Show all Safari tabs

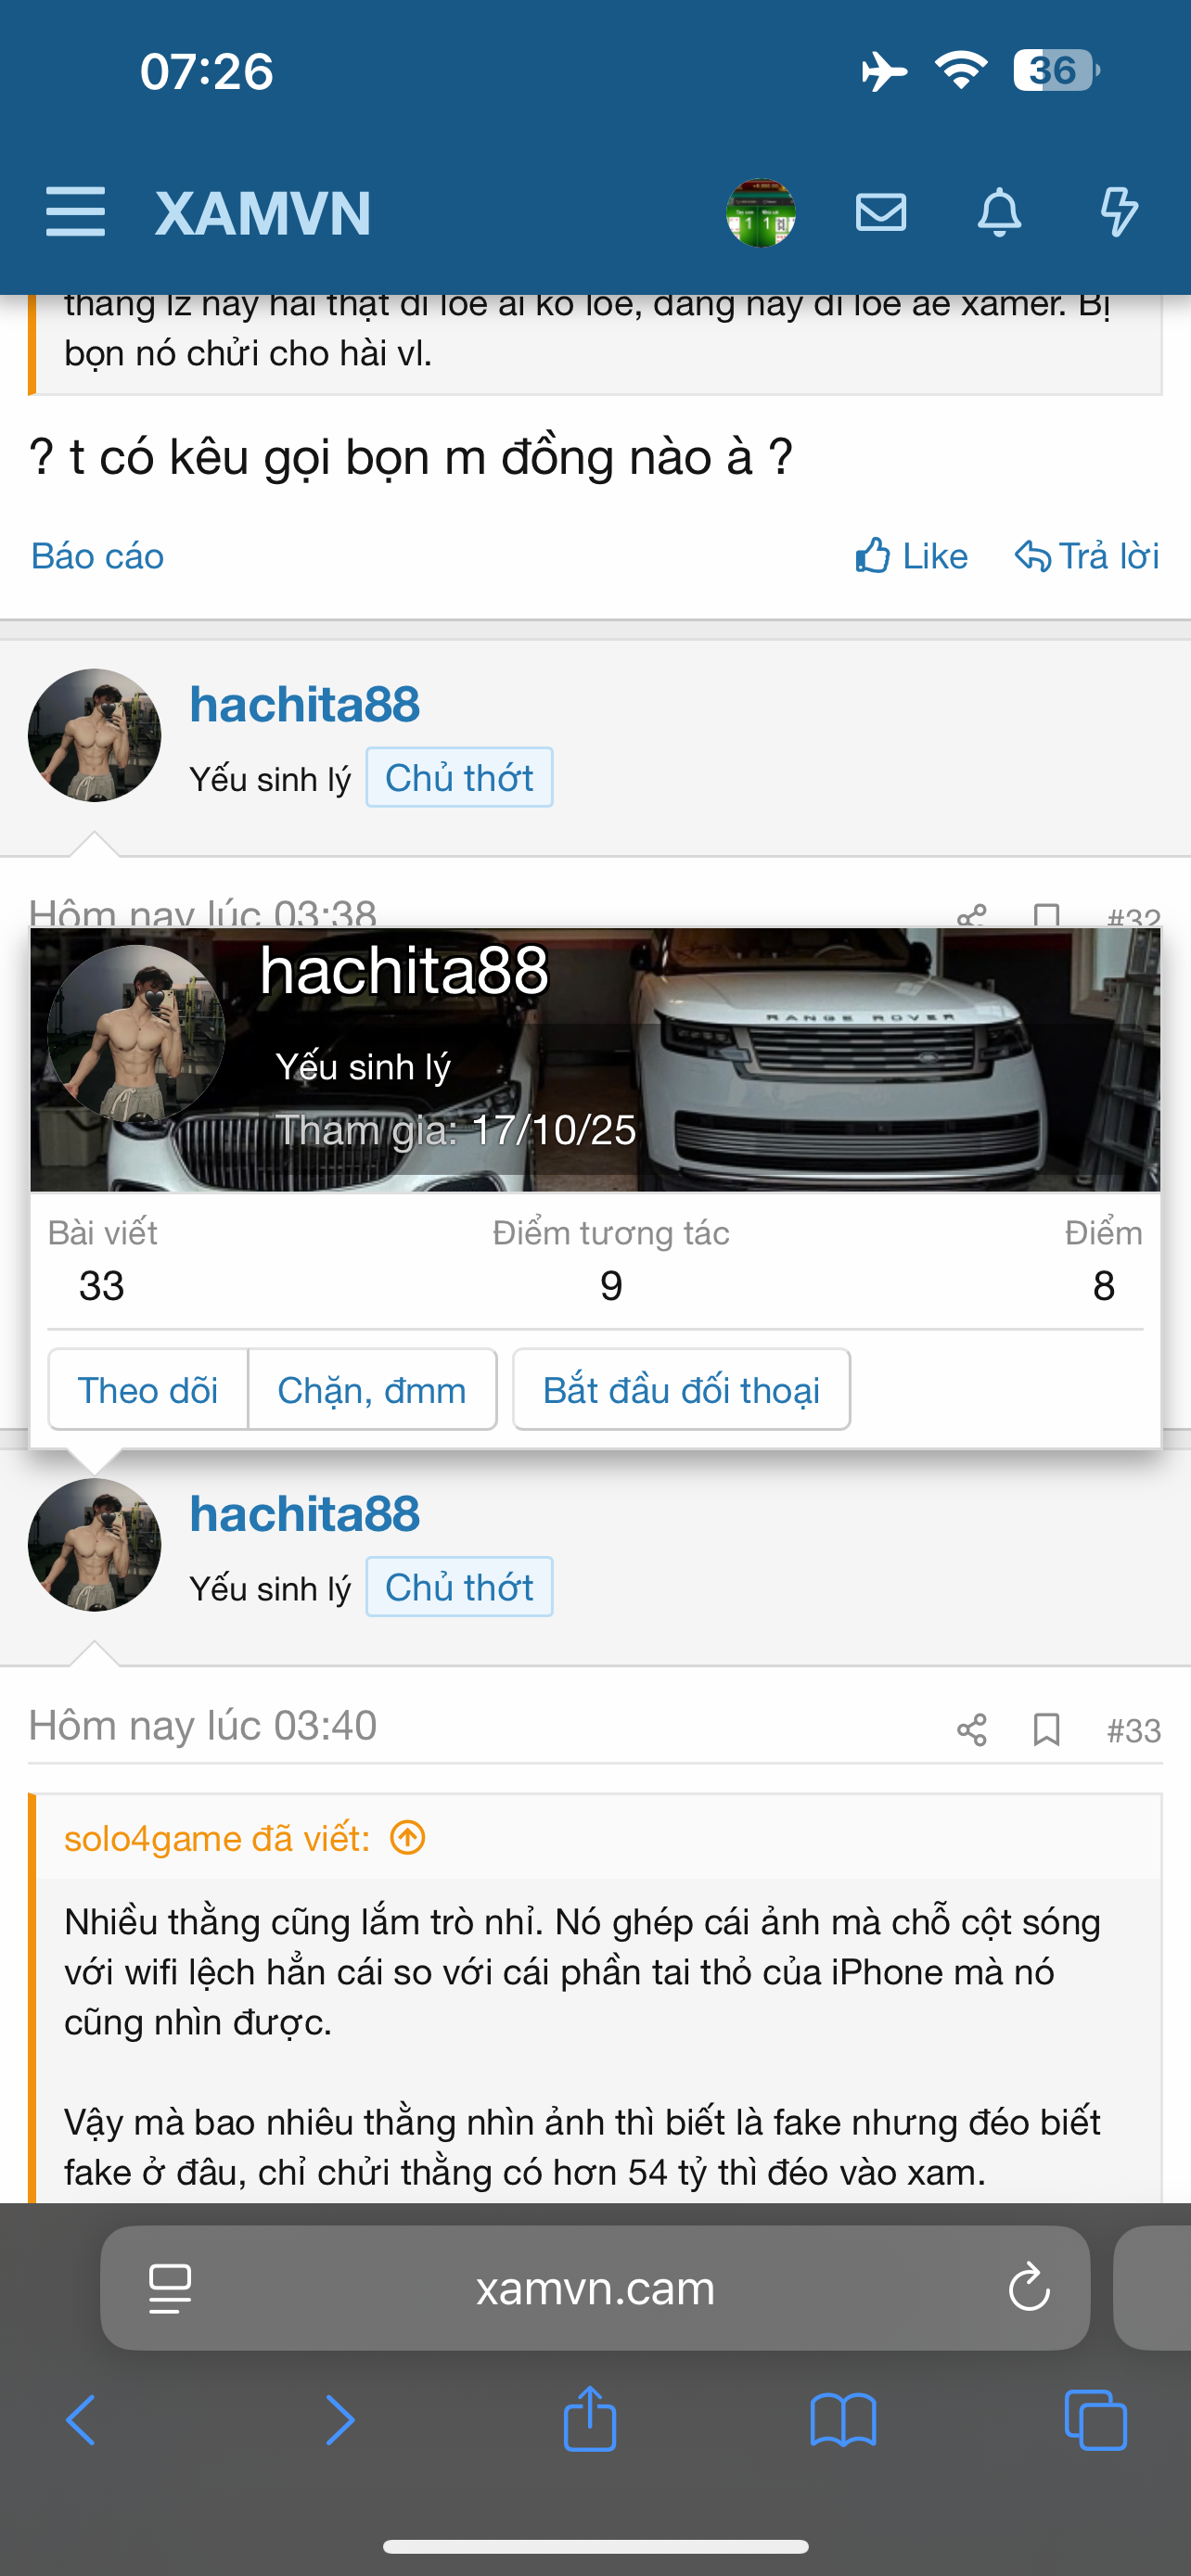pos(1095,2420)
